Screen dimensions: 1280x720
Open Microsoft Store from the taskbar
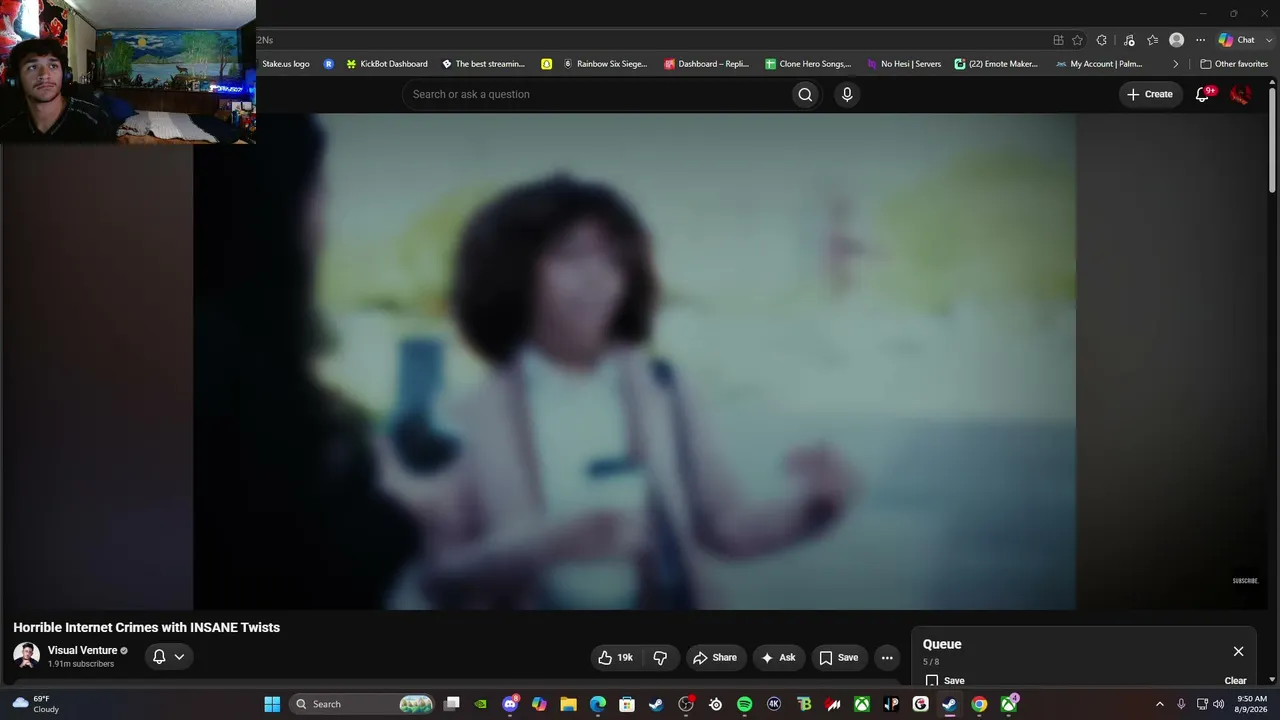coord(627,704)
